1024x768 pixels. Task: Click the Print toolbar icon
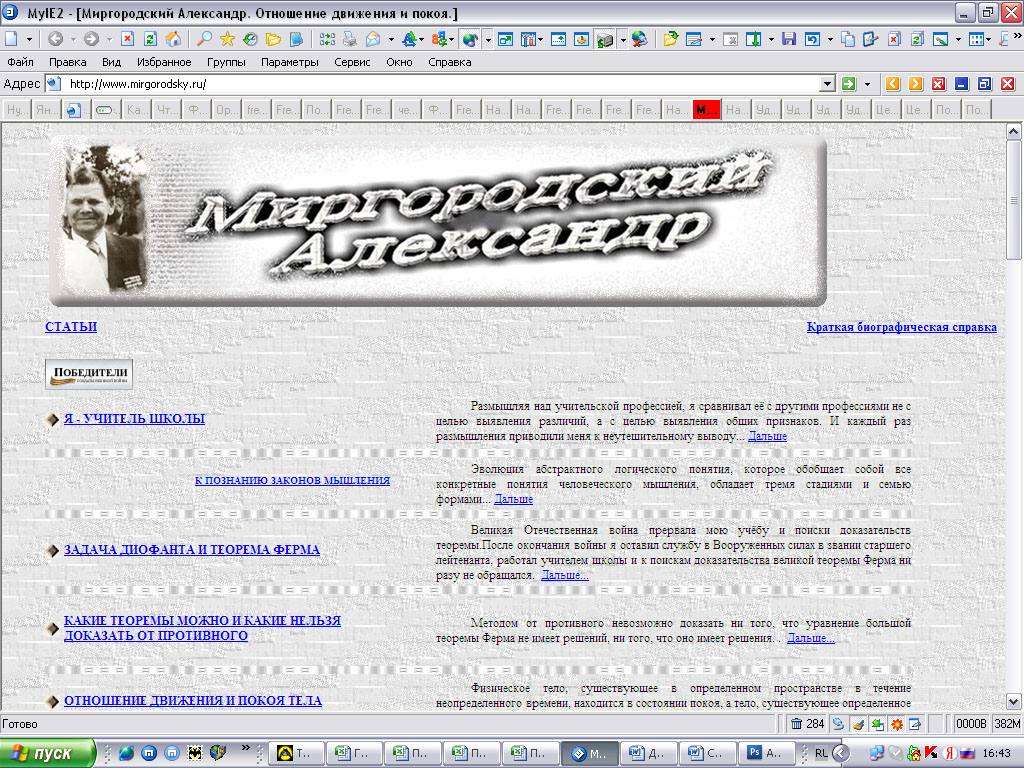coord(349,39)
